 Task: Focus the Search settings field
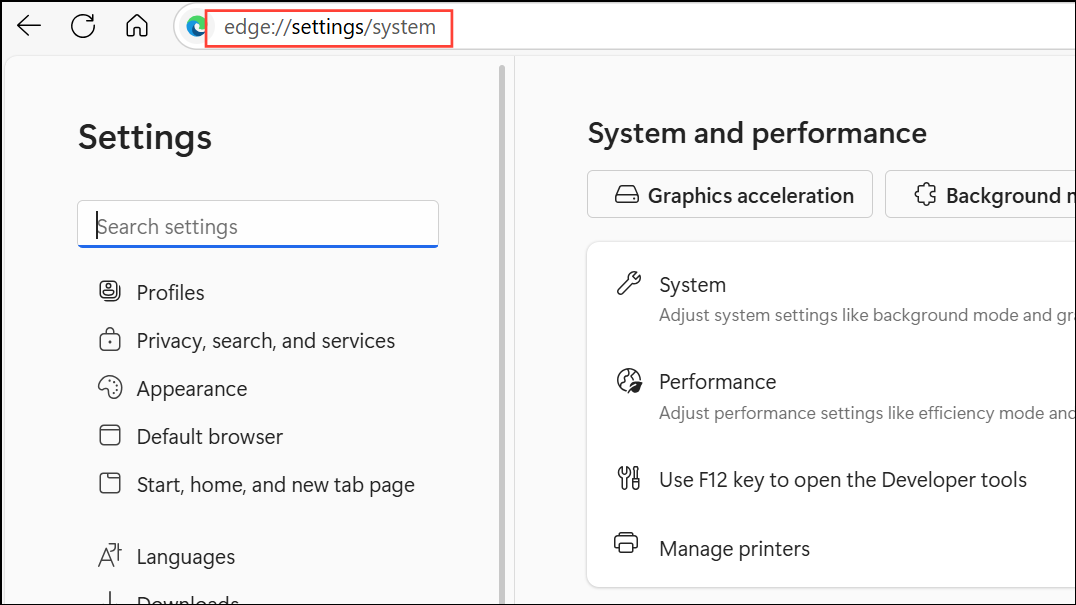[x=258, y=226]
